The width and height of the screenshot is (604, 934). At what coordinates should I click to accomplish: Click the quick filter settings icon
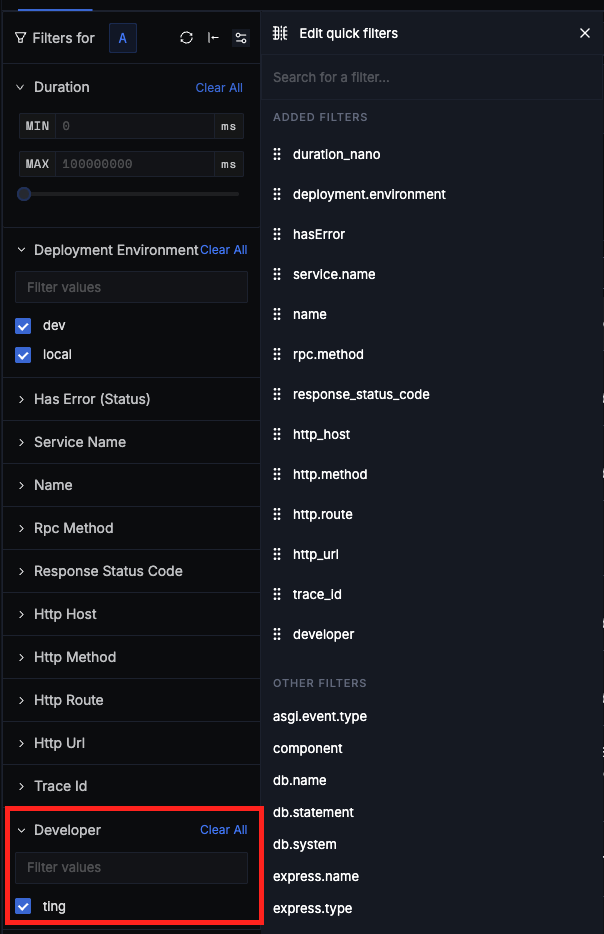pyautogui.click(x=240, y=38)
